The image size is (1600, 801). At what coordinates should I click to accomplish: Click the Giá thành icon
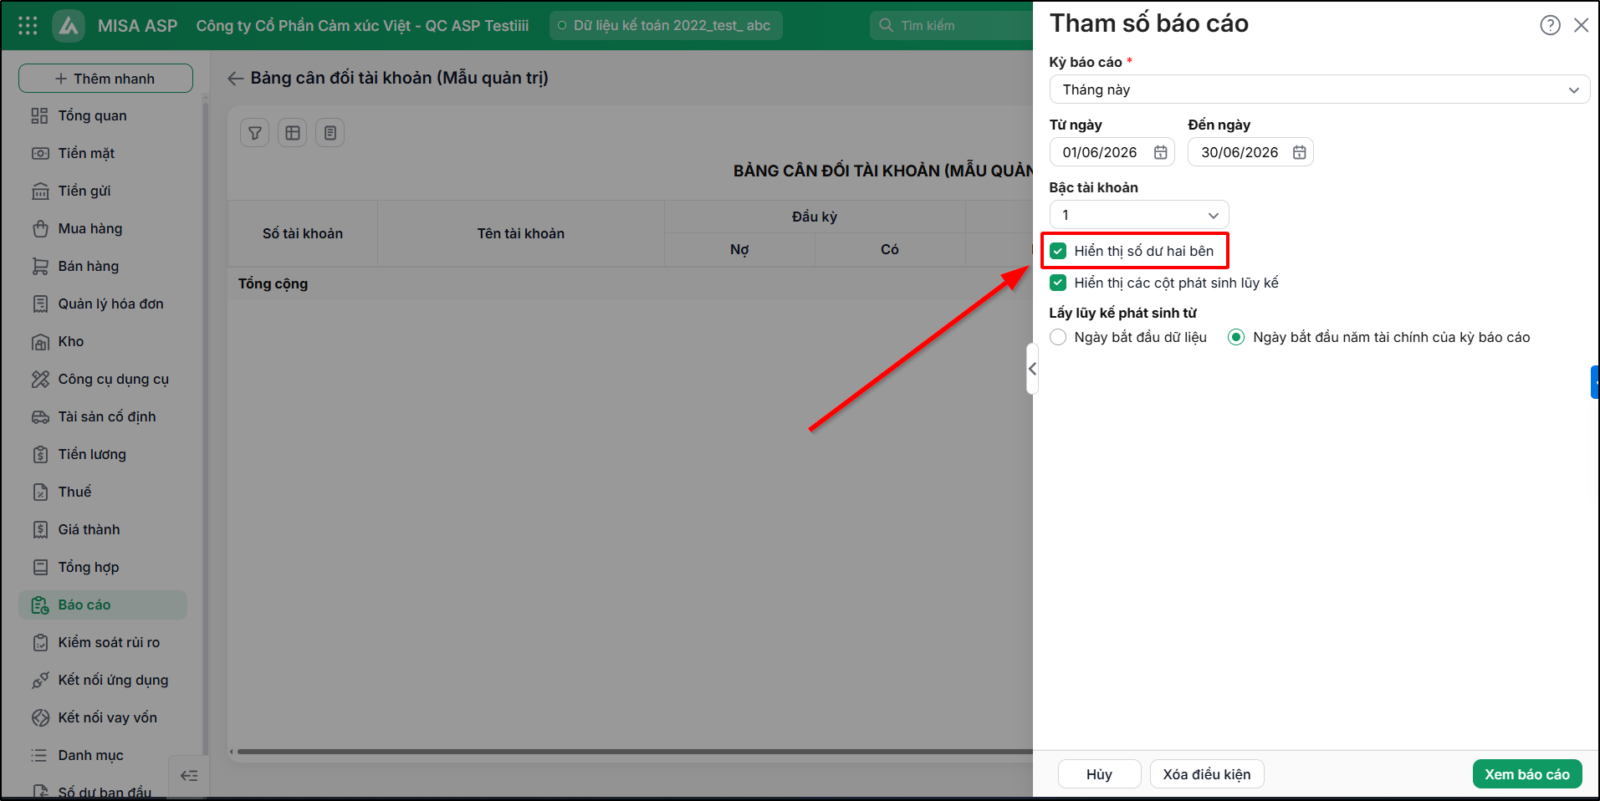40,530
